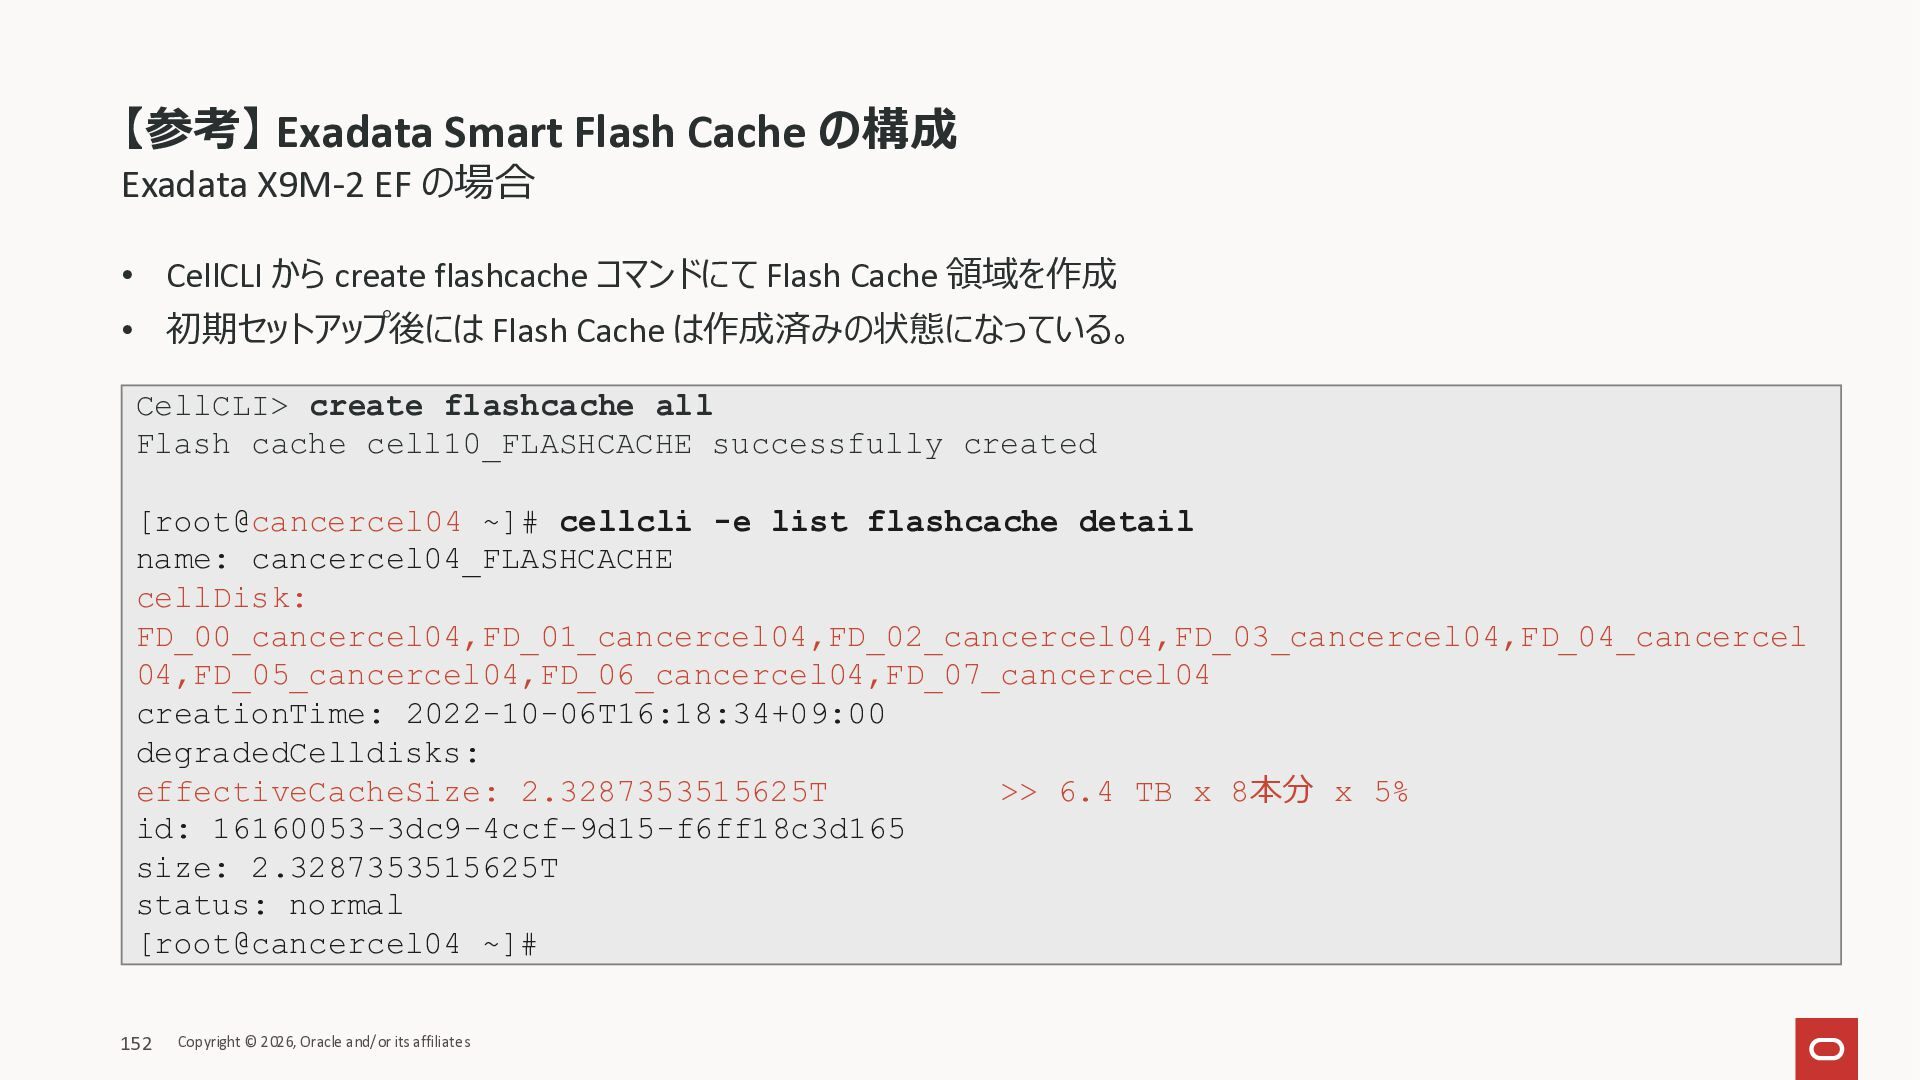Click the page number 152
The width and height of the screenshot is (1920, 1080).
pyautogui.click(x=136, y=1044)
